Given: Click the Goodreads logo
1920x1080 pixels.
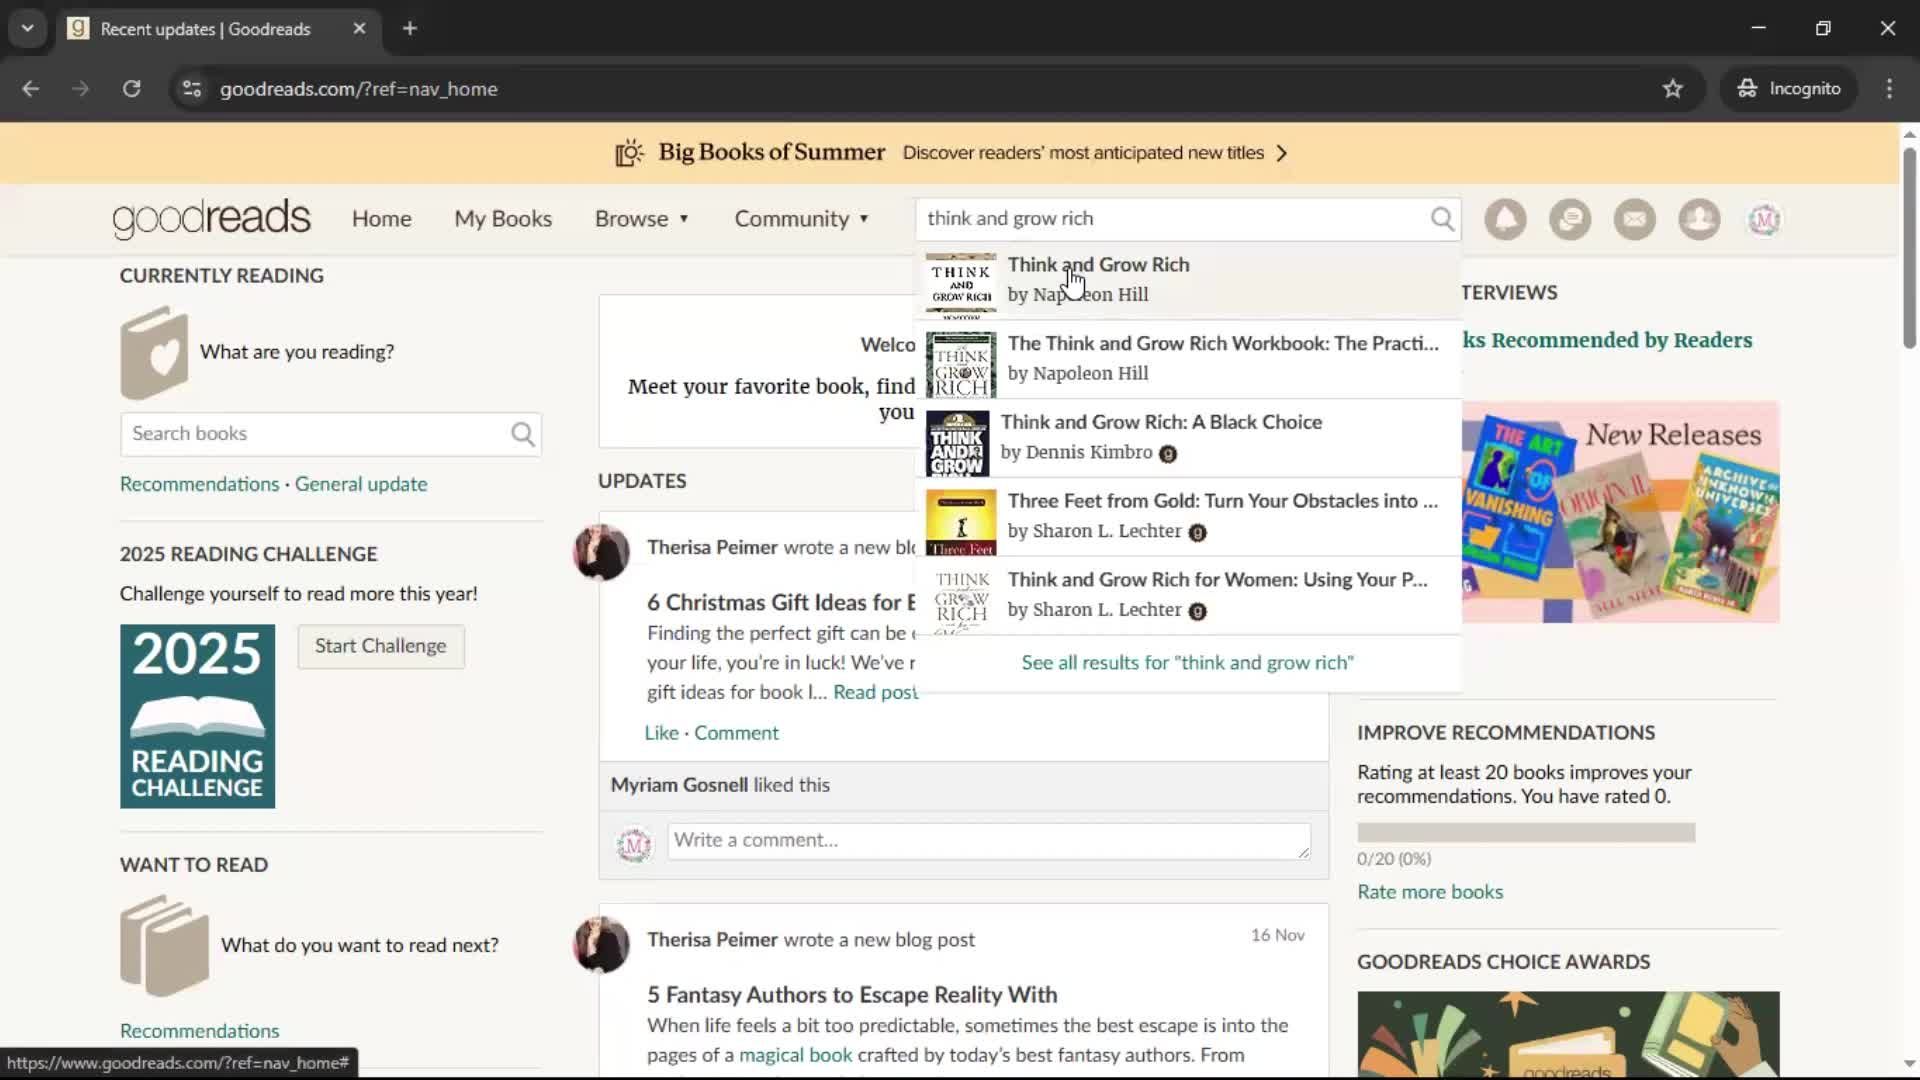Looking at the screenshot, I should tap(211, 218).
